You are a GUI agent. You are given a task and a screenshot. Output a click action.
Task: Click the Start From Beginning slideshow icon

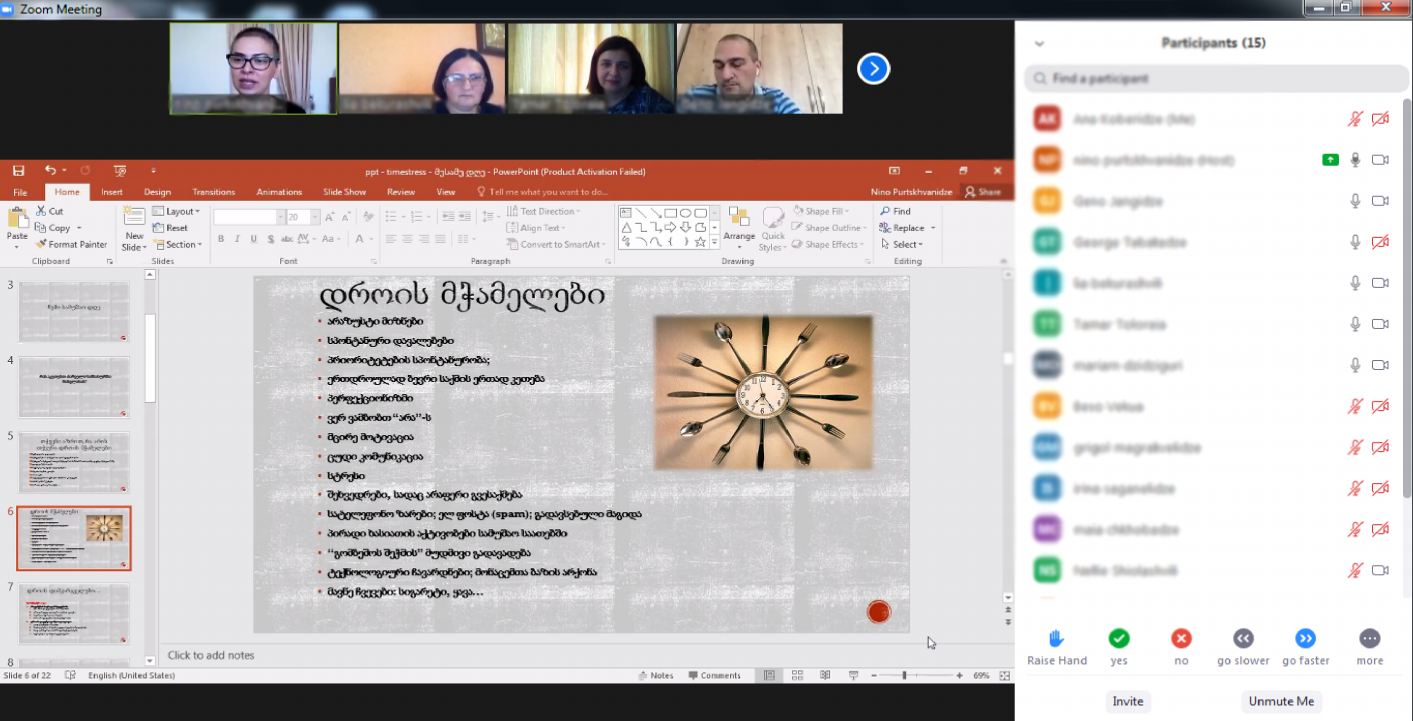coord(120,171)
